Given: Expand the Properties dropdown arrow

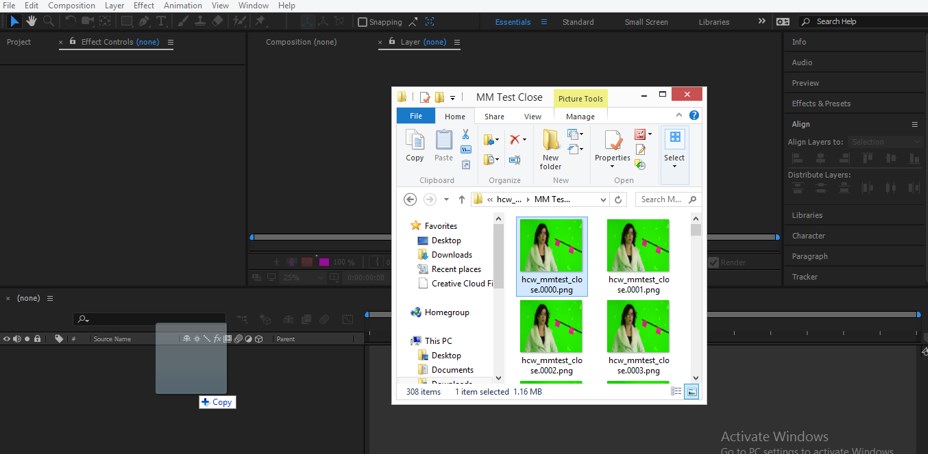Looking at the screenshot, I should pyautogui.click(x=612, y=167).
